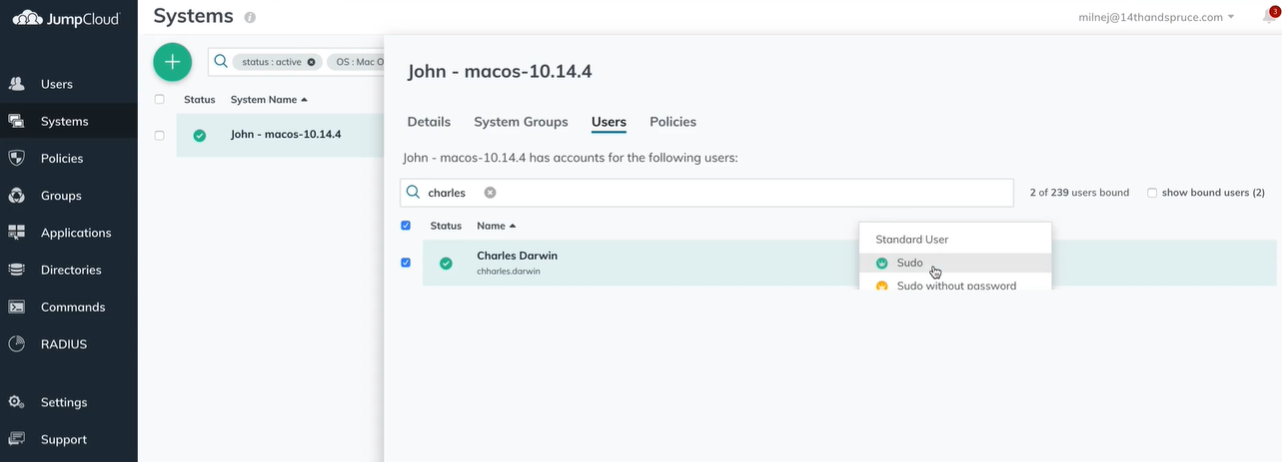Open the milnej account email dropdown
The height and width of the screenshot is (462, 1282).
coord(1156,17)
